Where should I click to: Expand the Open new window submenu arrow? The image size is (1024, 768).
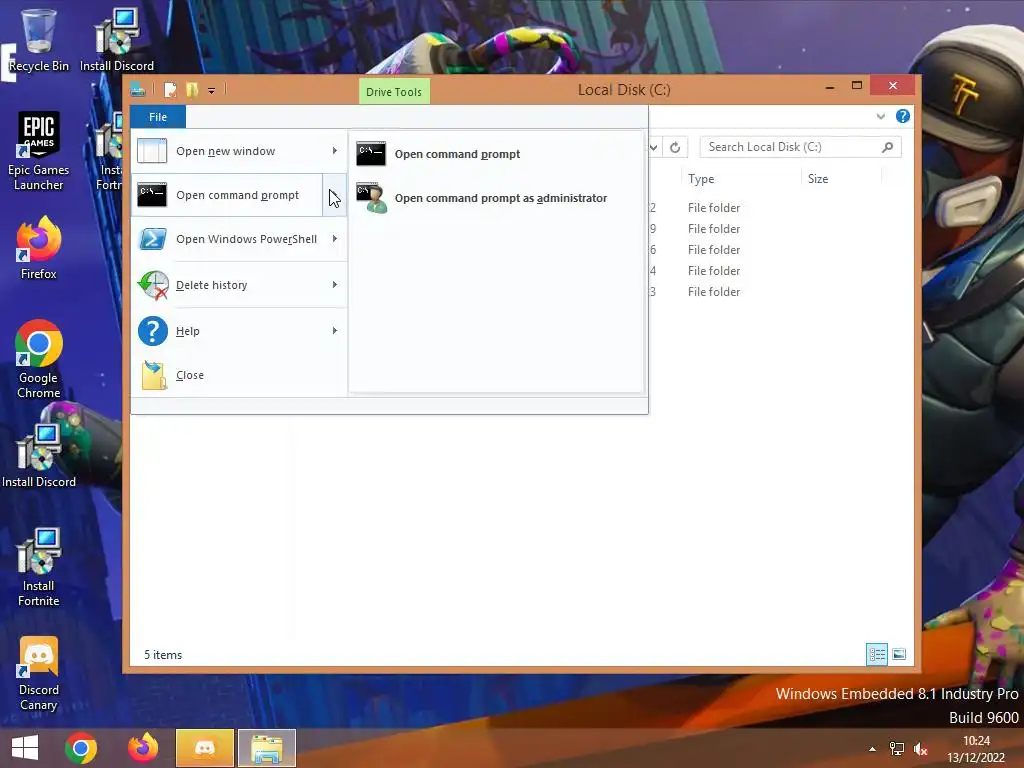(334, 151)
